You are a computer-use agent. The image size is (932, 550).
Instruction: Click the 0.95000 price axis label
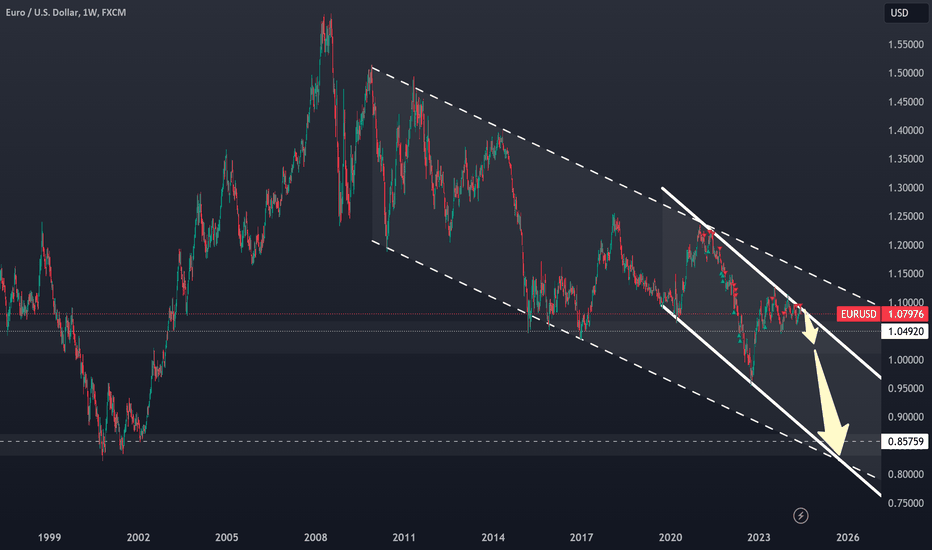click(906, 388)
